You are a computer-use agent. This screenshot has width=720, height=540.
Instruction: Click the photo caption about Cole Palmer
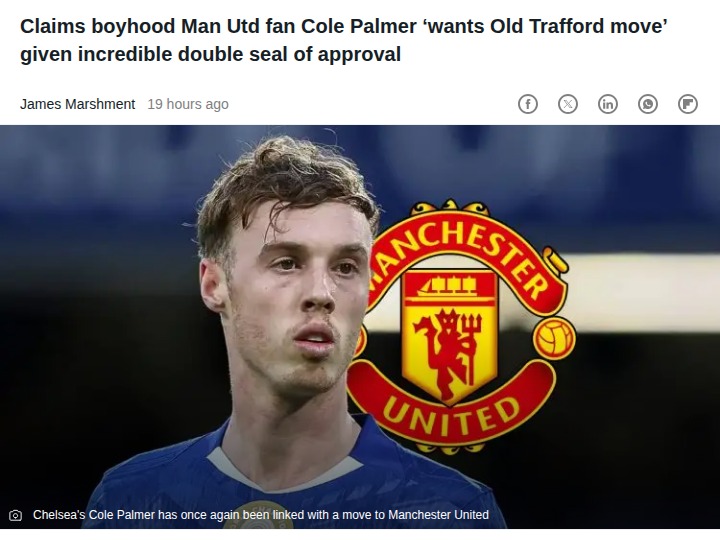coord(261,515)
